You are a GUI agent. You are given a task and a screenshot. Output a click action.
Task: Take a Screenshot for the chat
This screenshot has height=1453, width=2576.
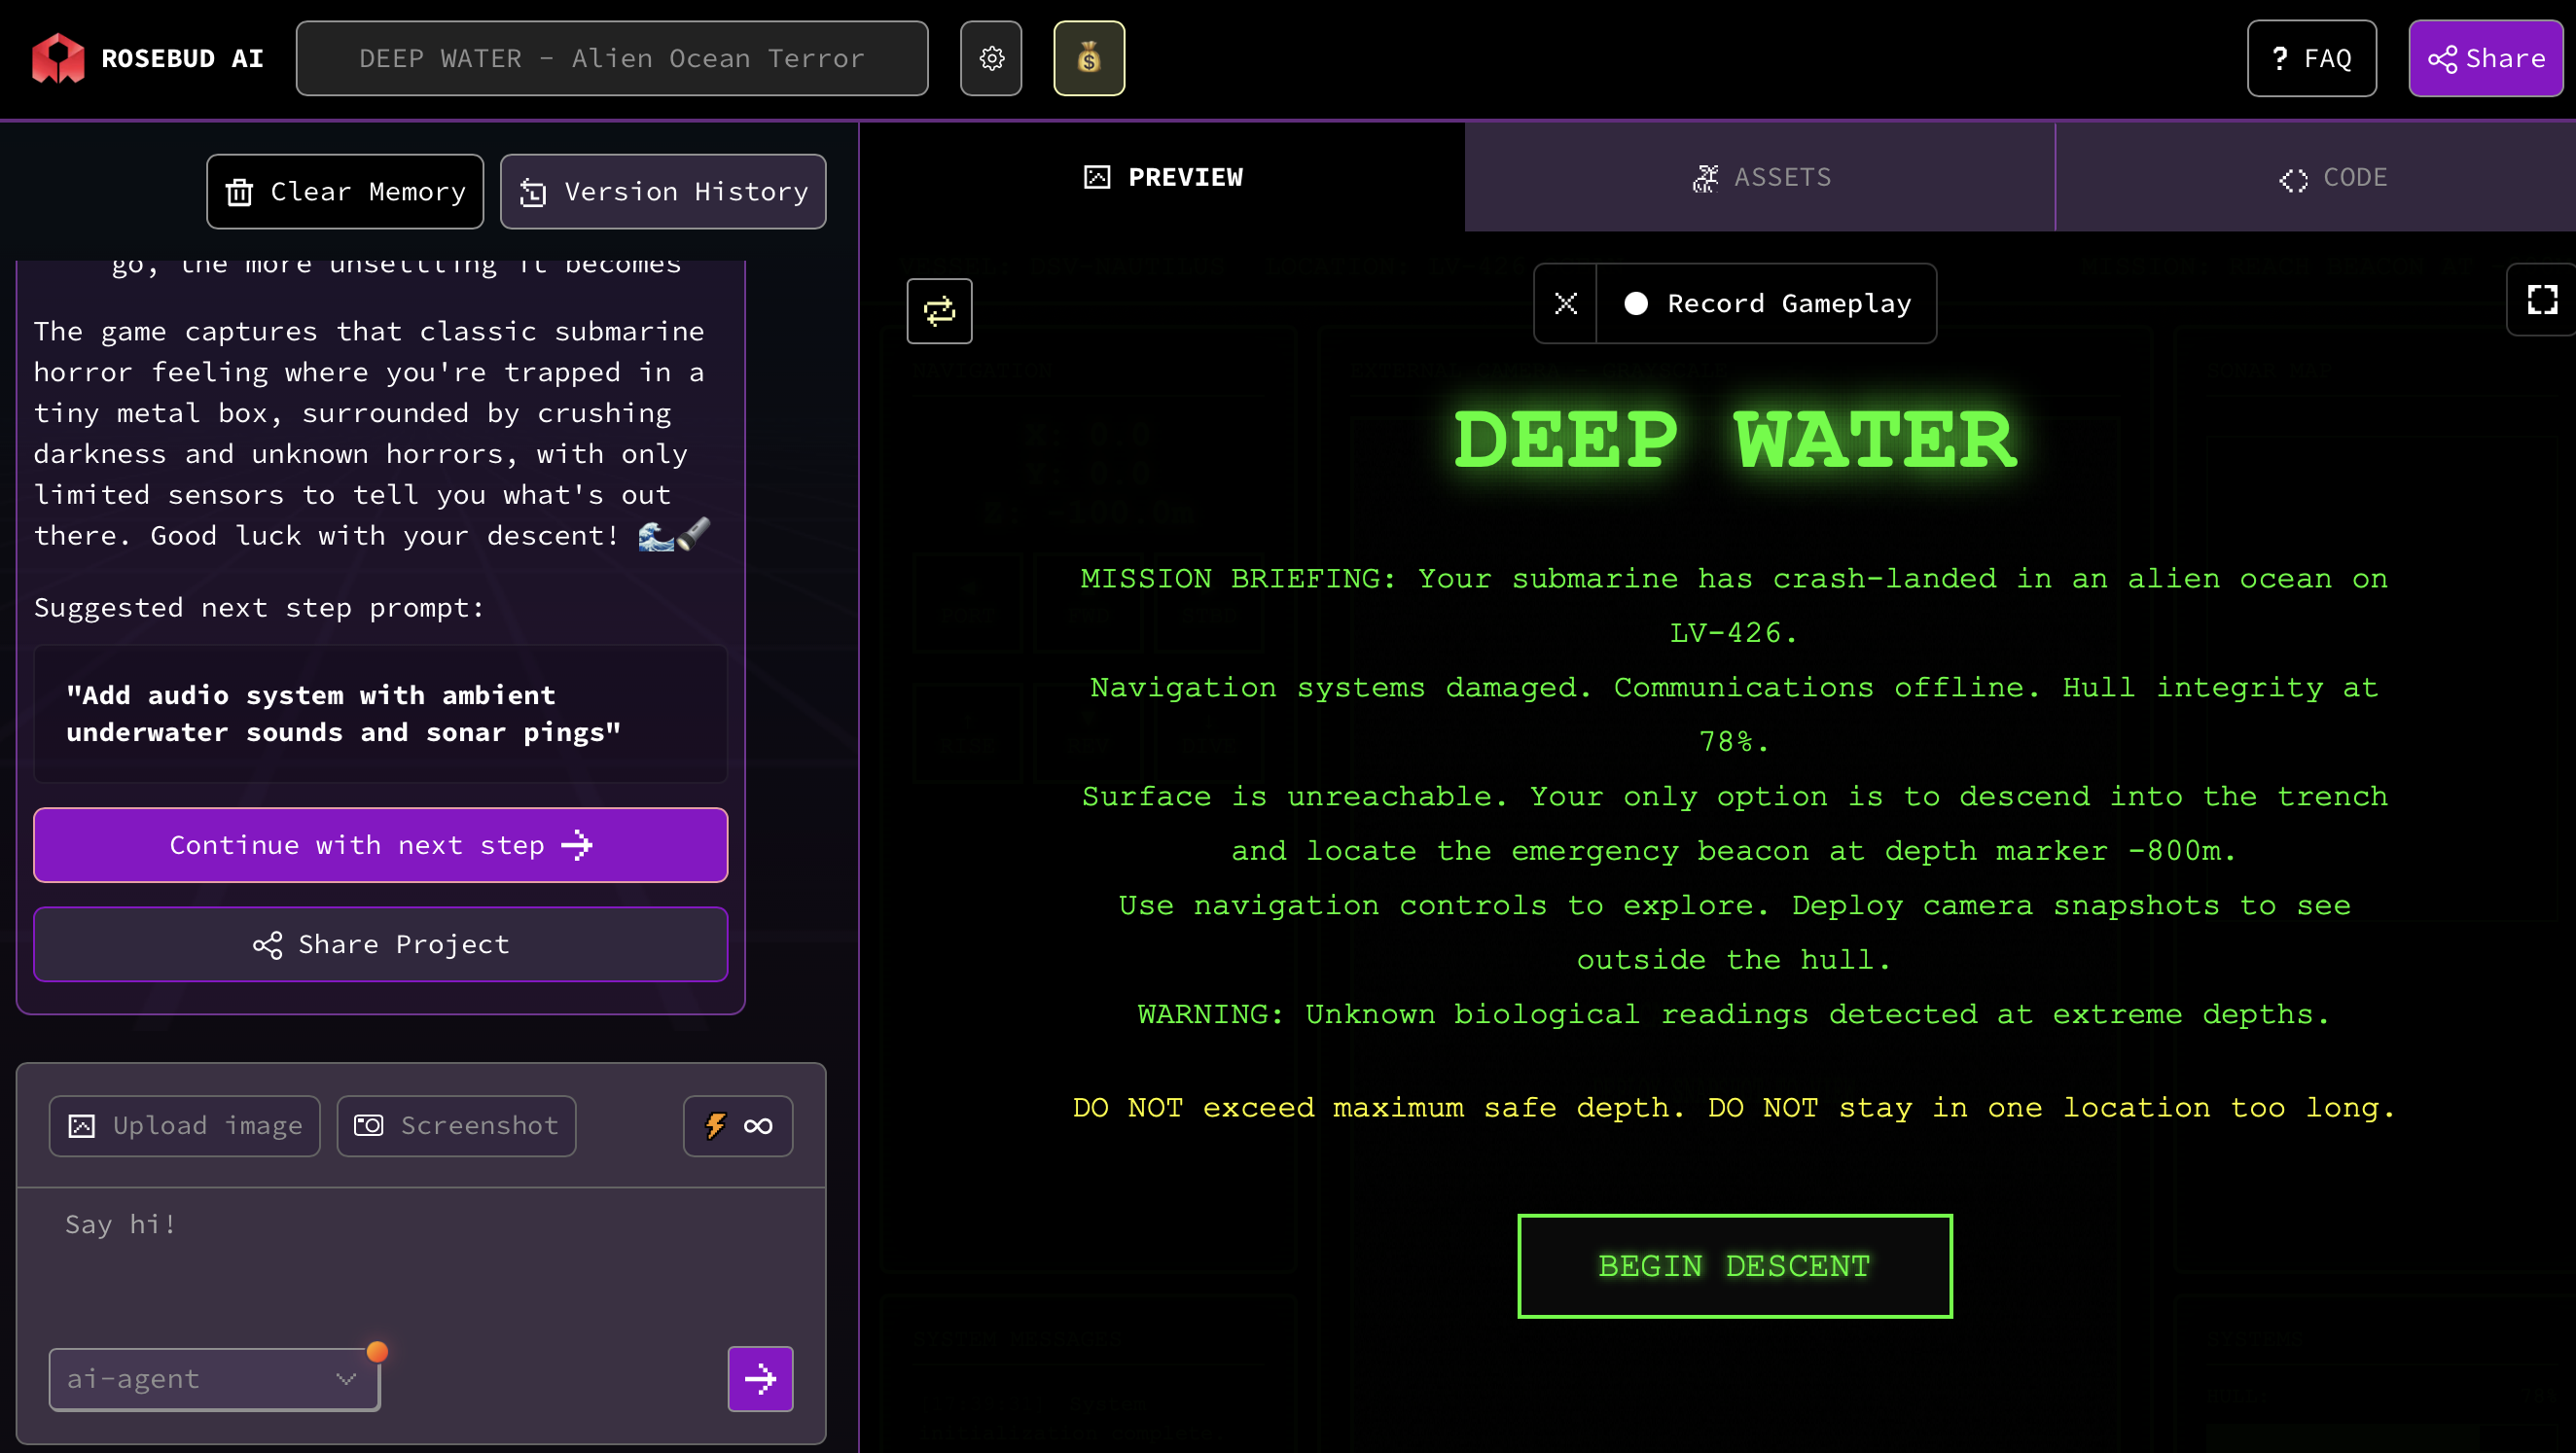456,1125
